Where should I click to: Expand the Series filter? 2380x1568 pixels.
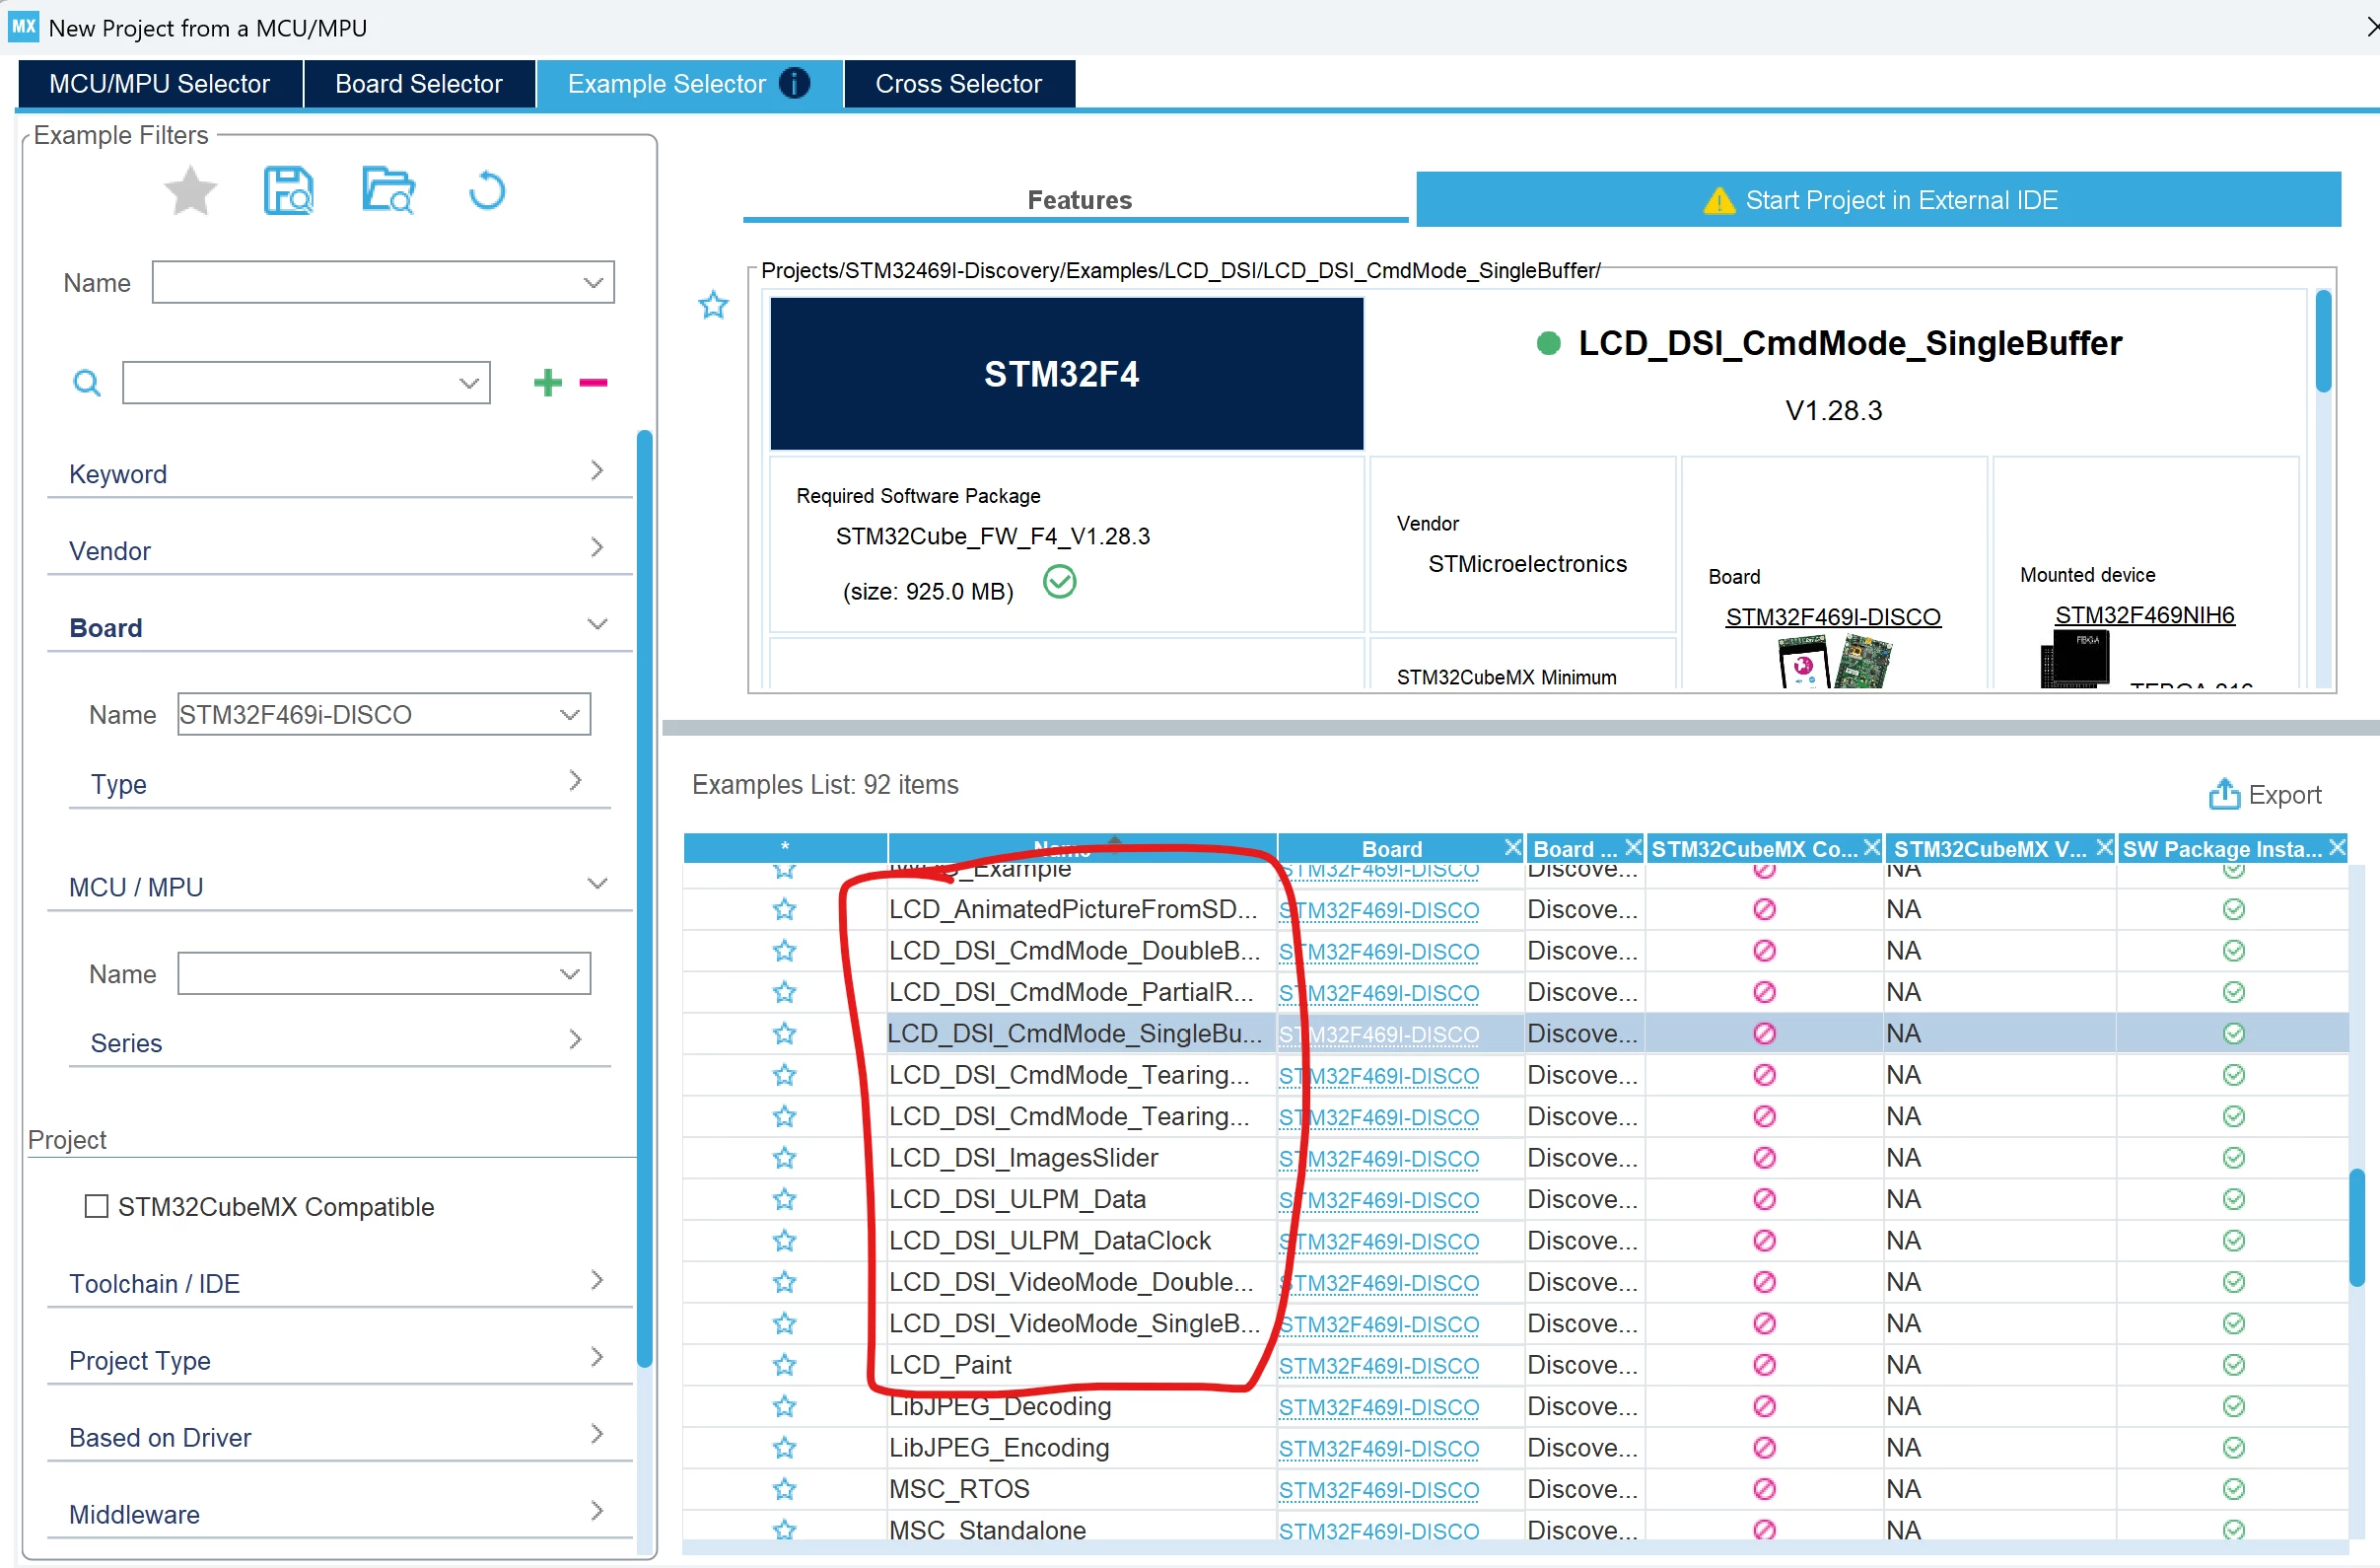point(340,1042)
